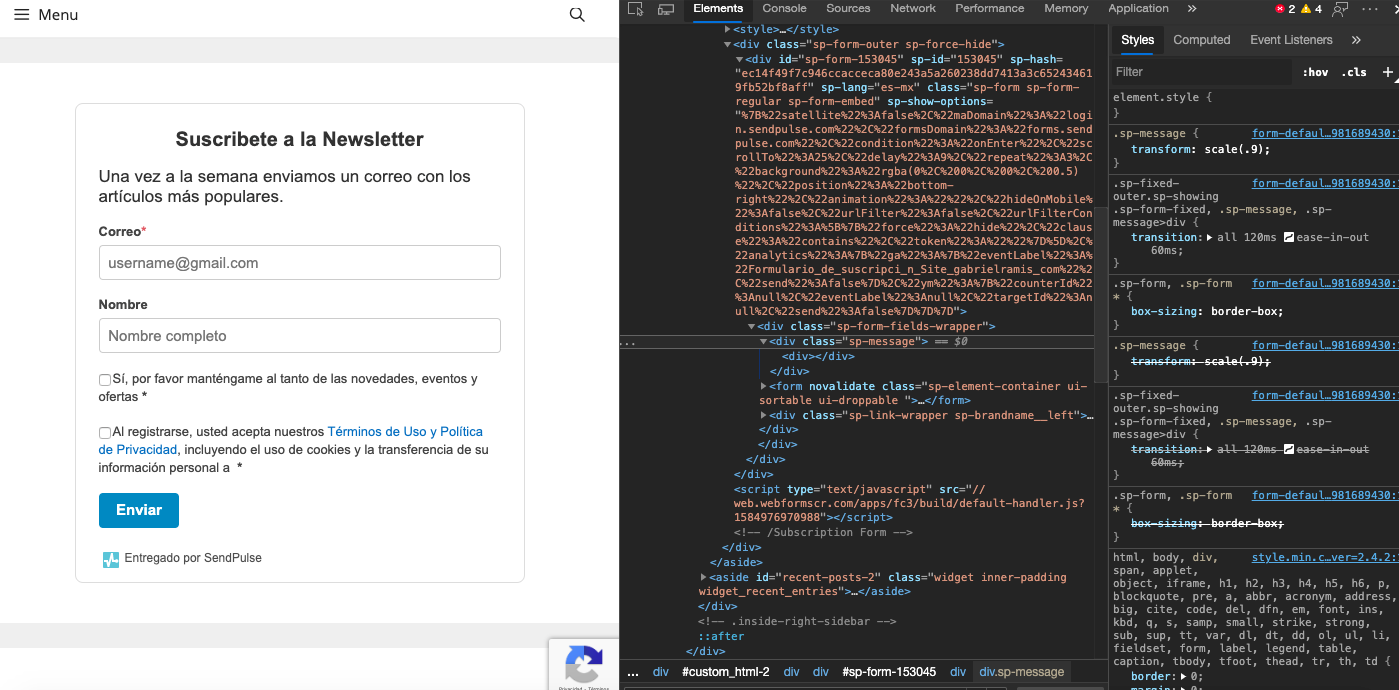Viewport: 1399px width, 690px height.
Task: Toggle the device toolbar icon
Action: coord(666,9)
